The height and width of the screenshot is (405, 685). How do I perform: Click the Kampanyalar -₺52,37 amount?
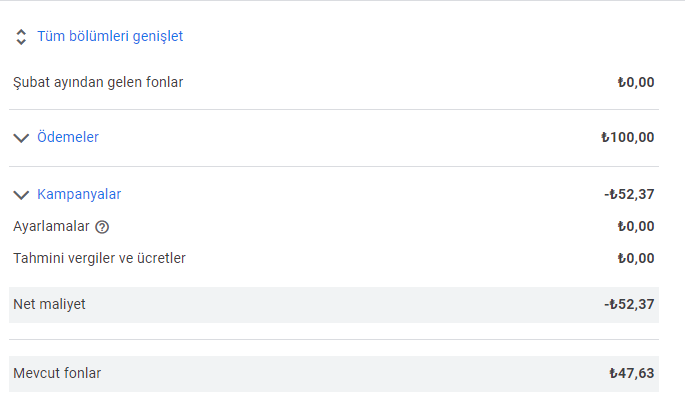pos(629,194)
